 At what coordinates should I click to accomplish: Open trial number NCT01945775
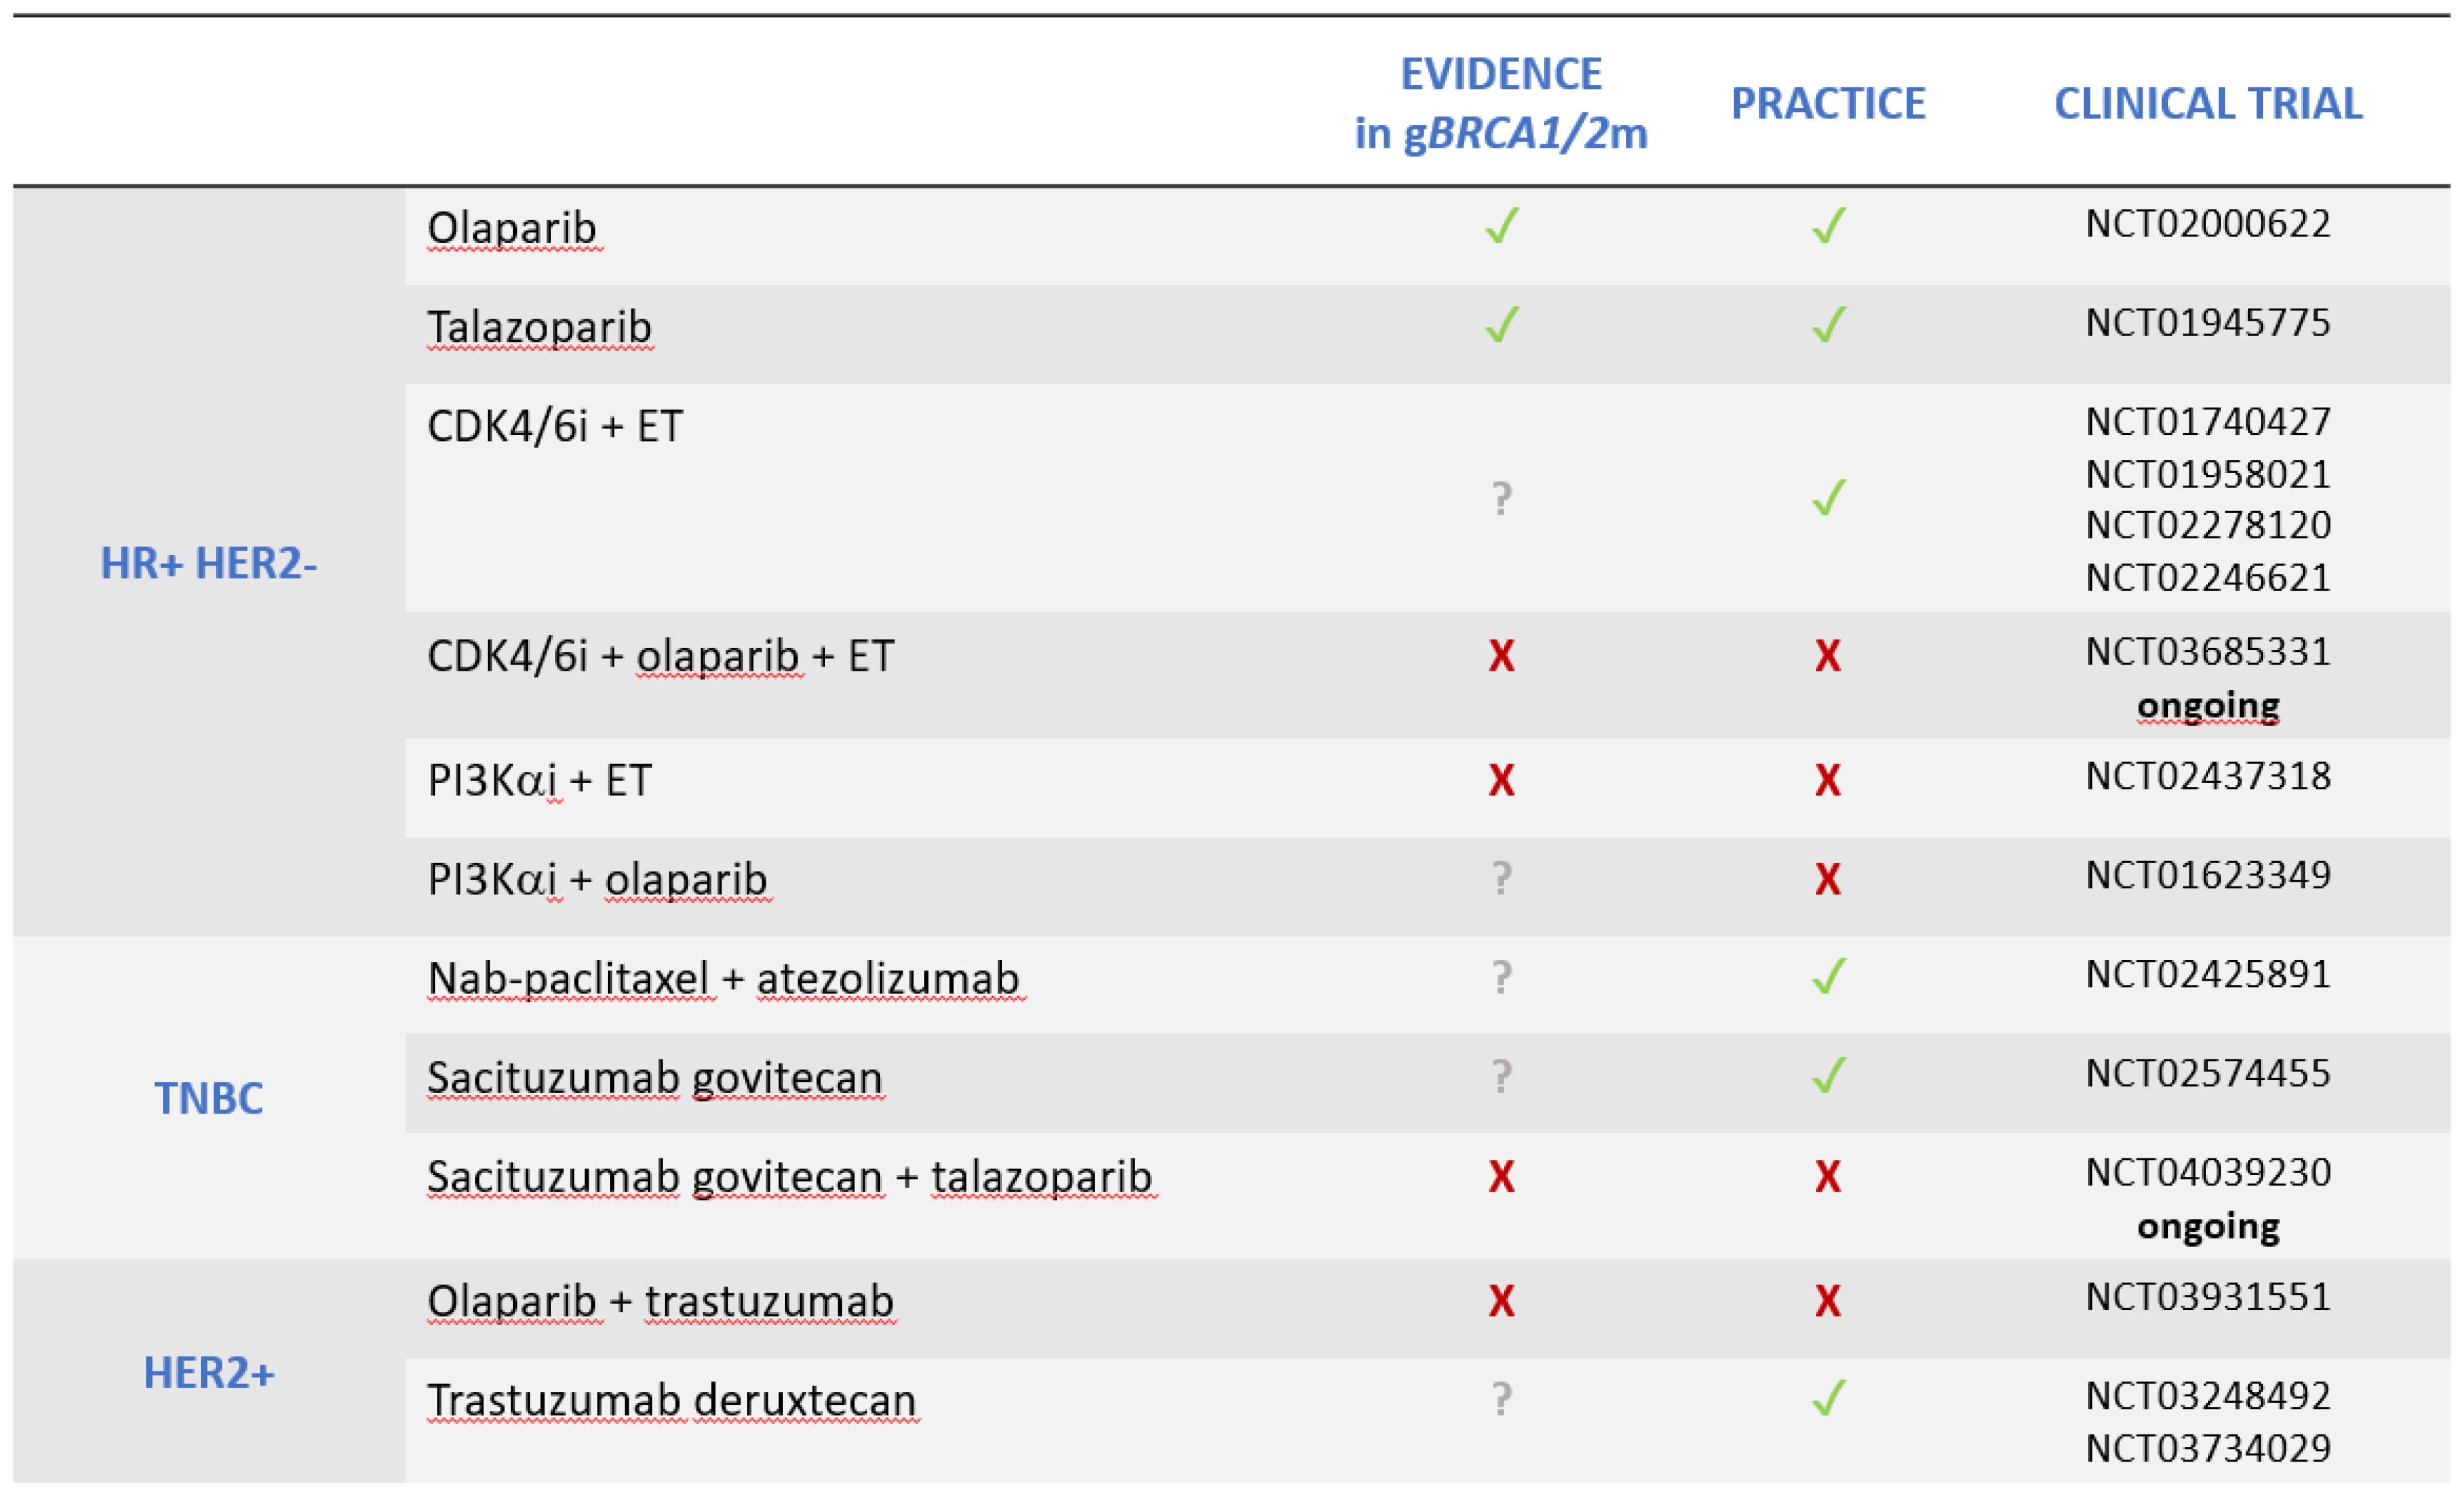point(2208,323)
